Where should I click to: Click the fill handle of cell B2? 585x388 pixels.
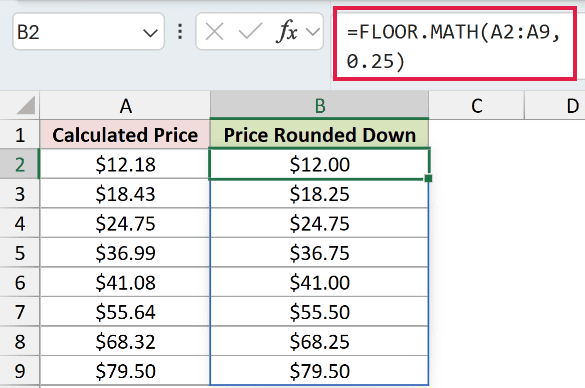pos(428,178)
